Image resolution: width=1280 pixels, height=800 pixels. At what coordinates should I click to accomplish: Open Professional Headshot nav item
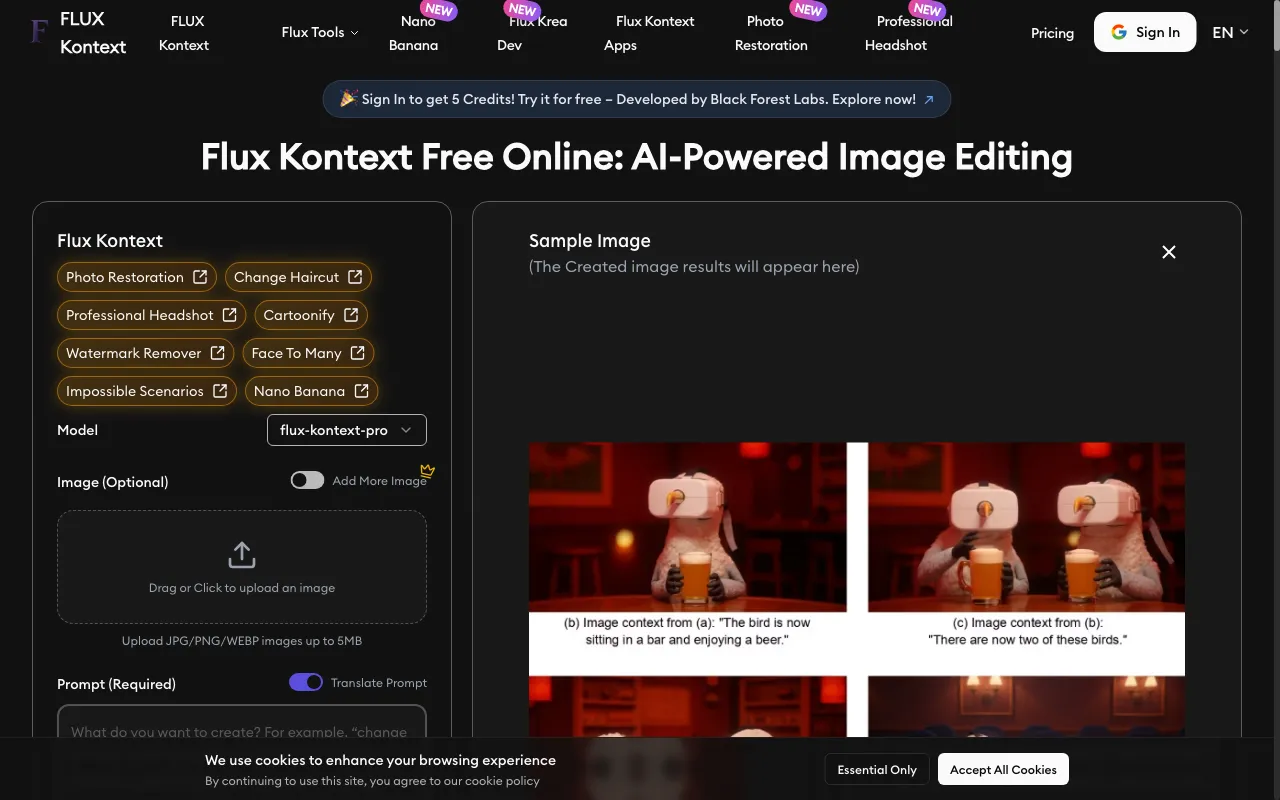pyautogui.click(x=909, y=33)
